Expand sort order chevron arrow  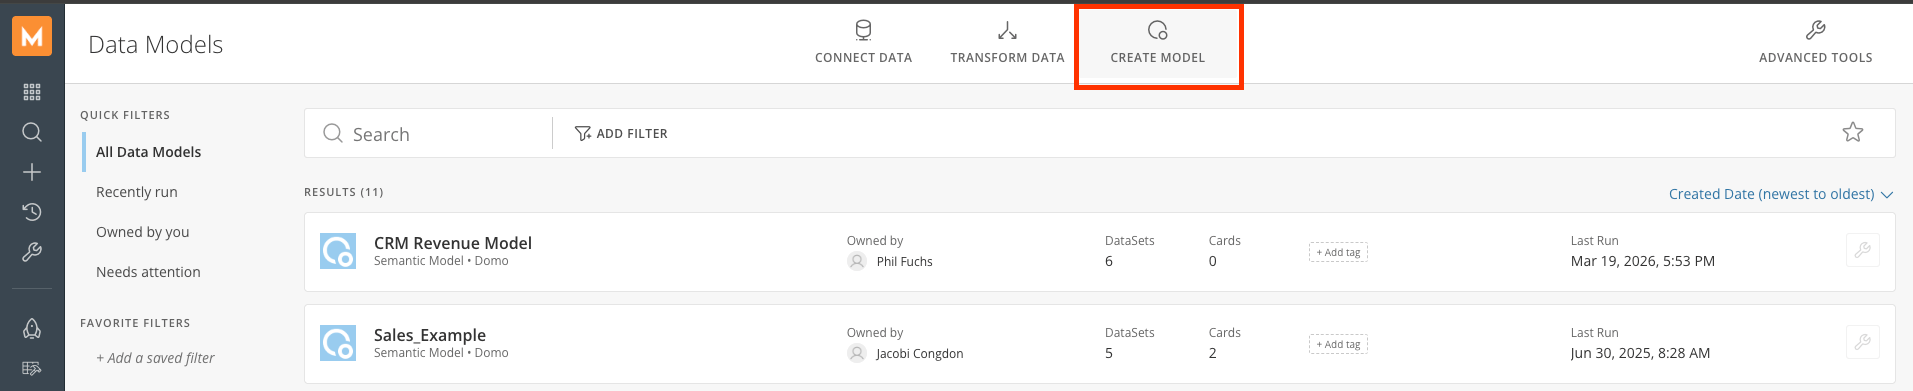pos(1887,195)
